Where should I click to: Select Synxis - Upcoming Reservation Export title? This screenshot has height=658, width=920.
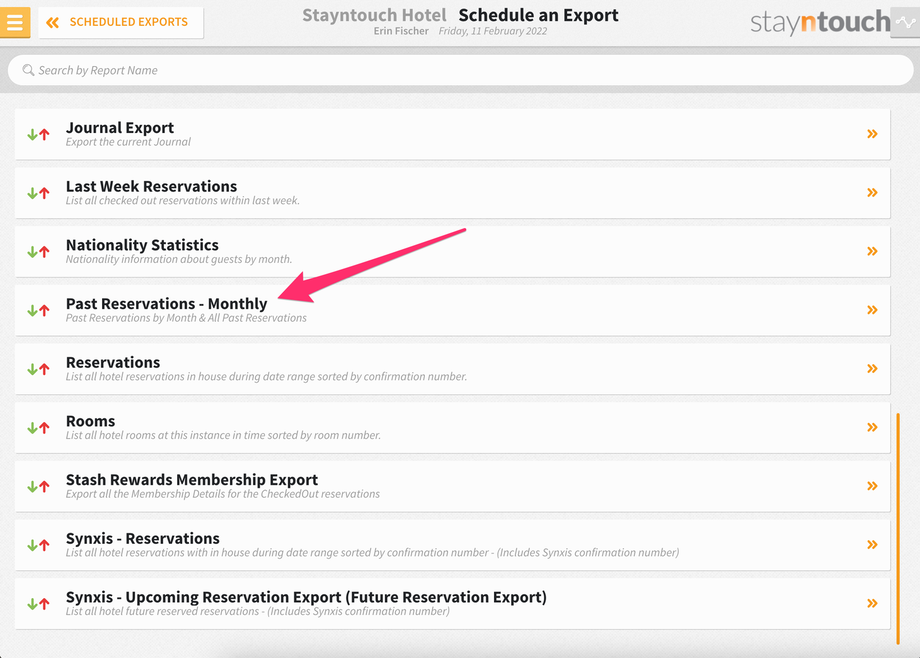tap(306, 597)
